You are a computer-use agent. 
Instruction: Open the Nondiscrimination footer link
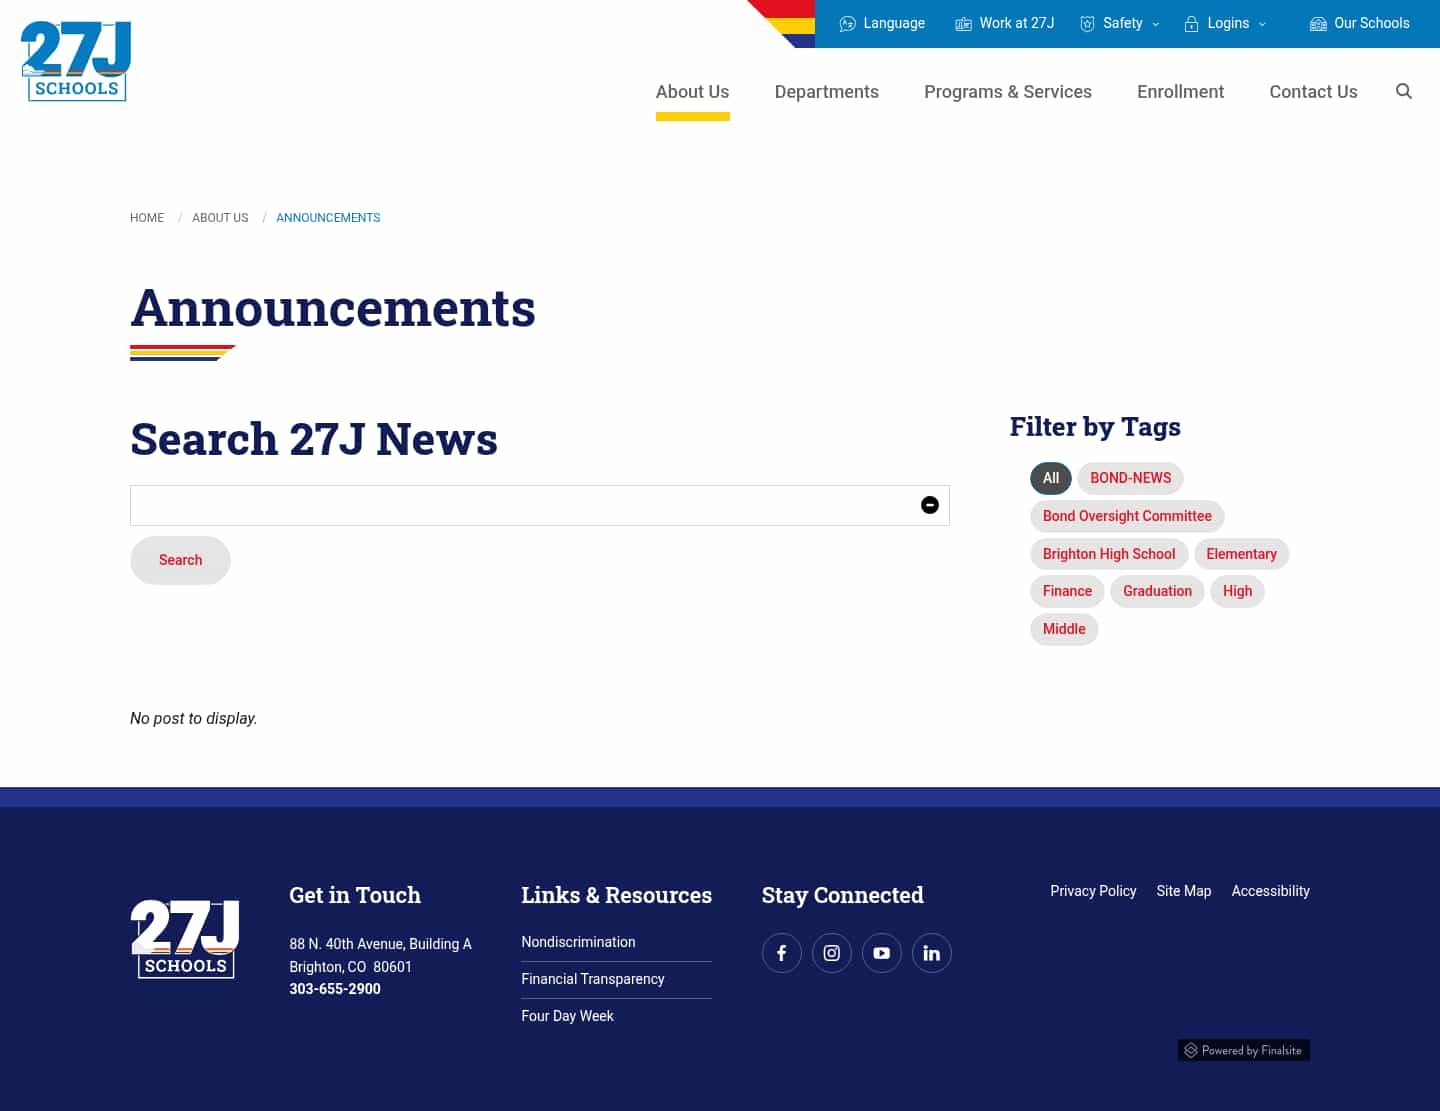tap(578, 942)
